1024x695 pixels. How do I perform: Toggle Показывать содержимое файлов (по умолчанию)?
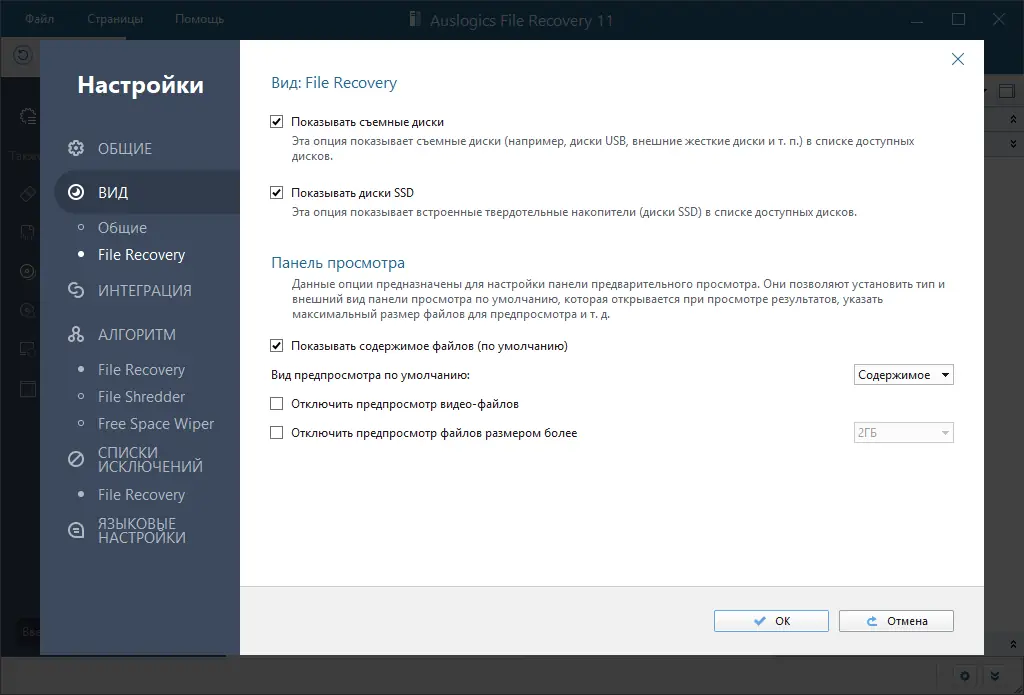coord(276,346)
